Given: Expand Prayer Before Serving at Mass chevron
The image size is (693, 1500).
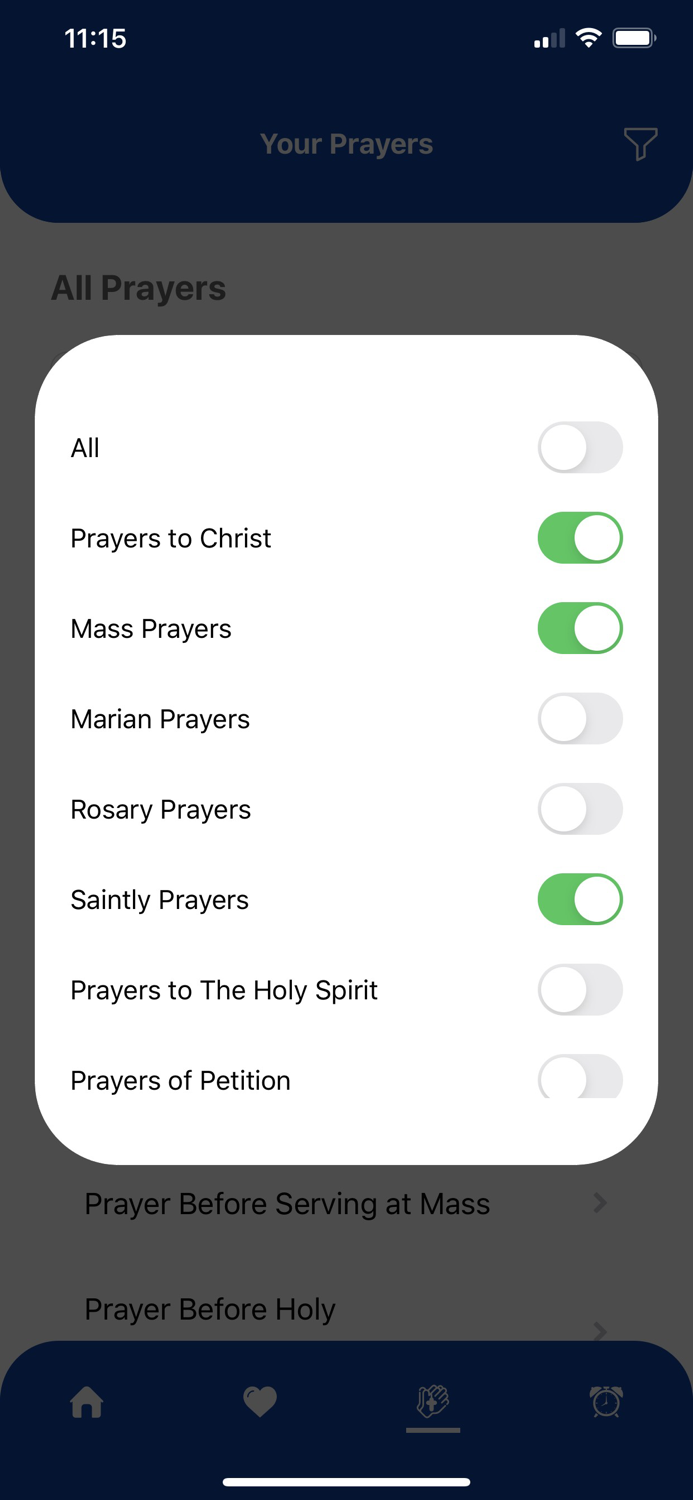Looking at the screenshot, I should [600, 1203].
